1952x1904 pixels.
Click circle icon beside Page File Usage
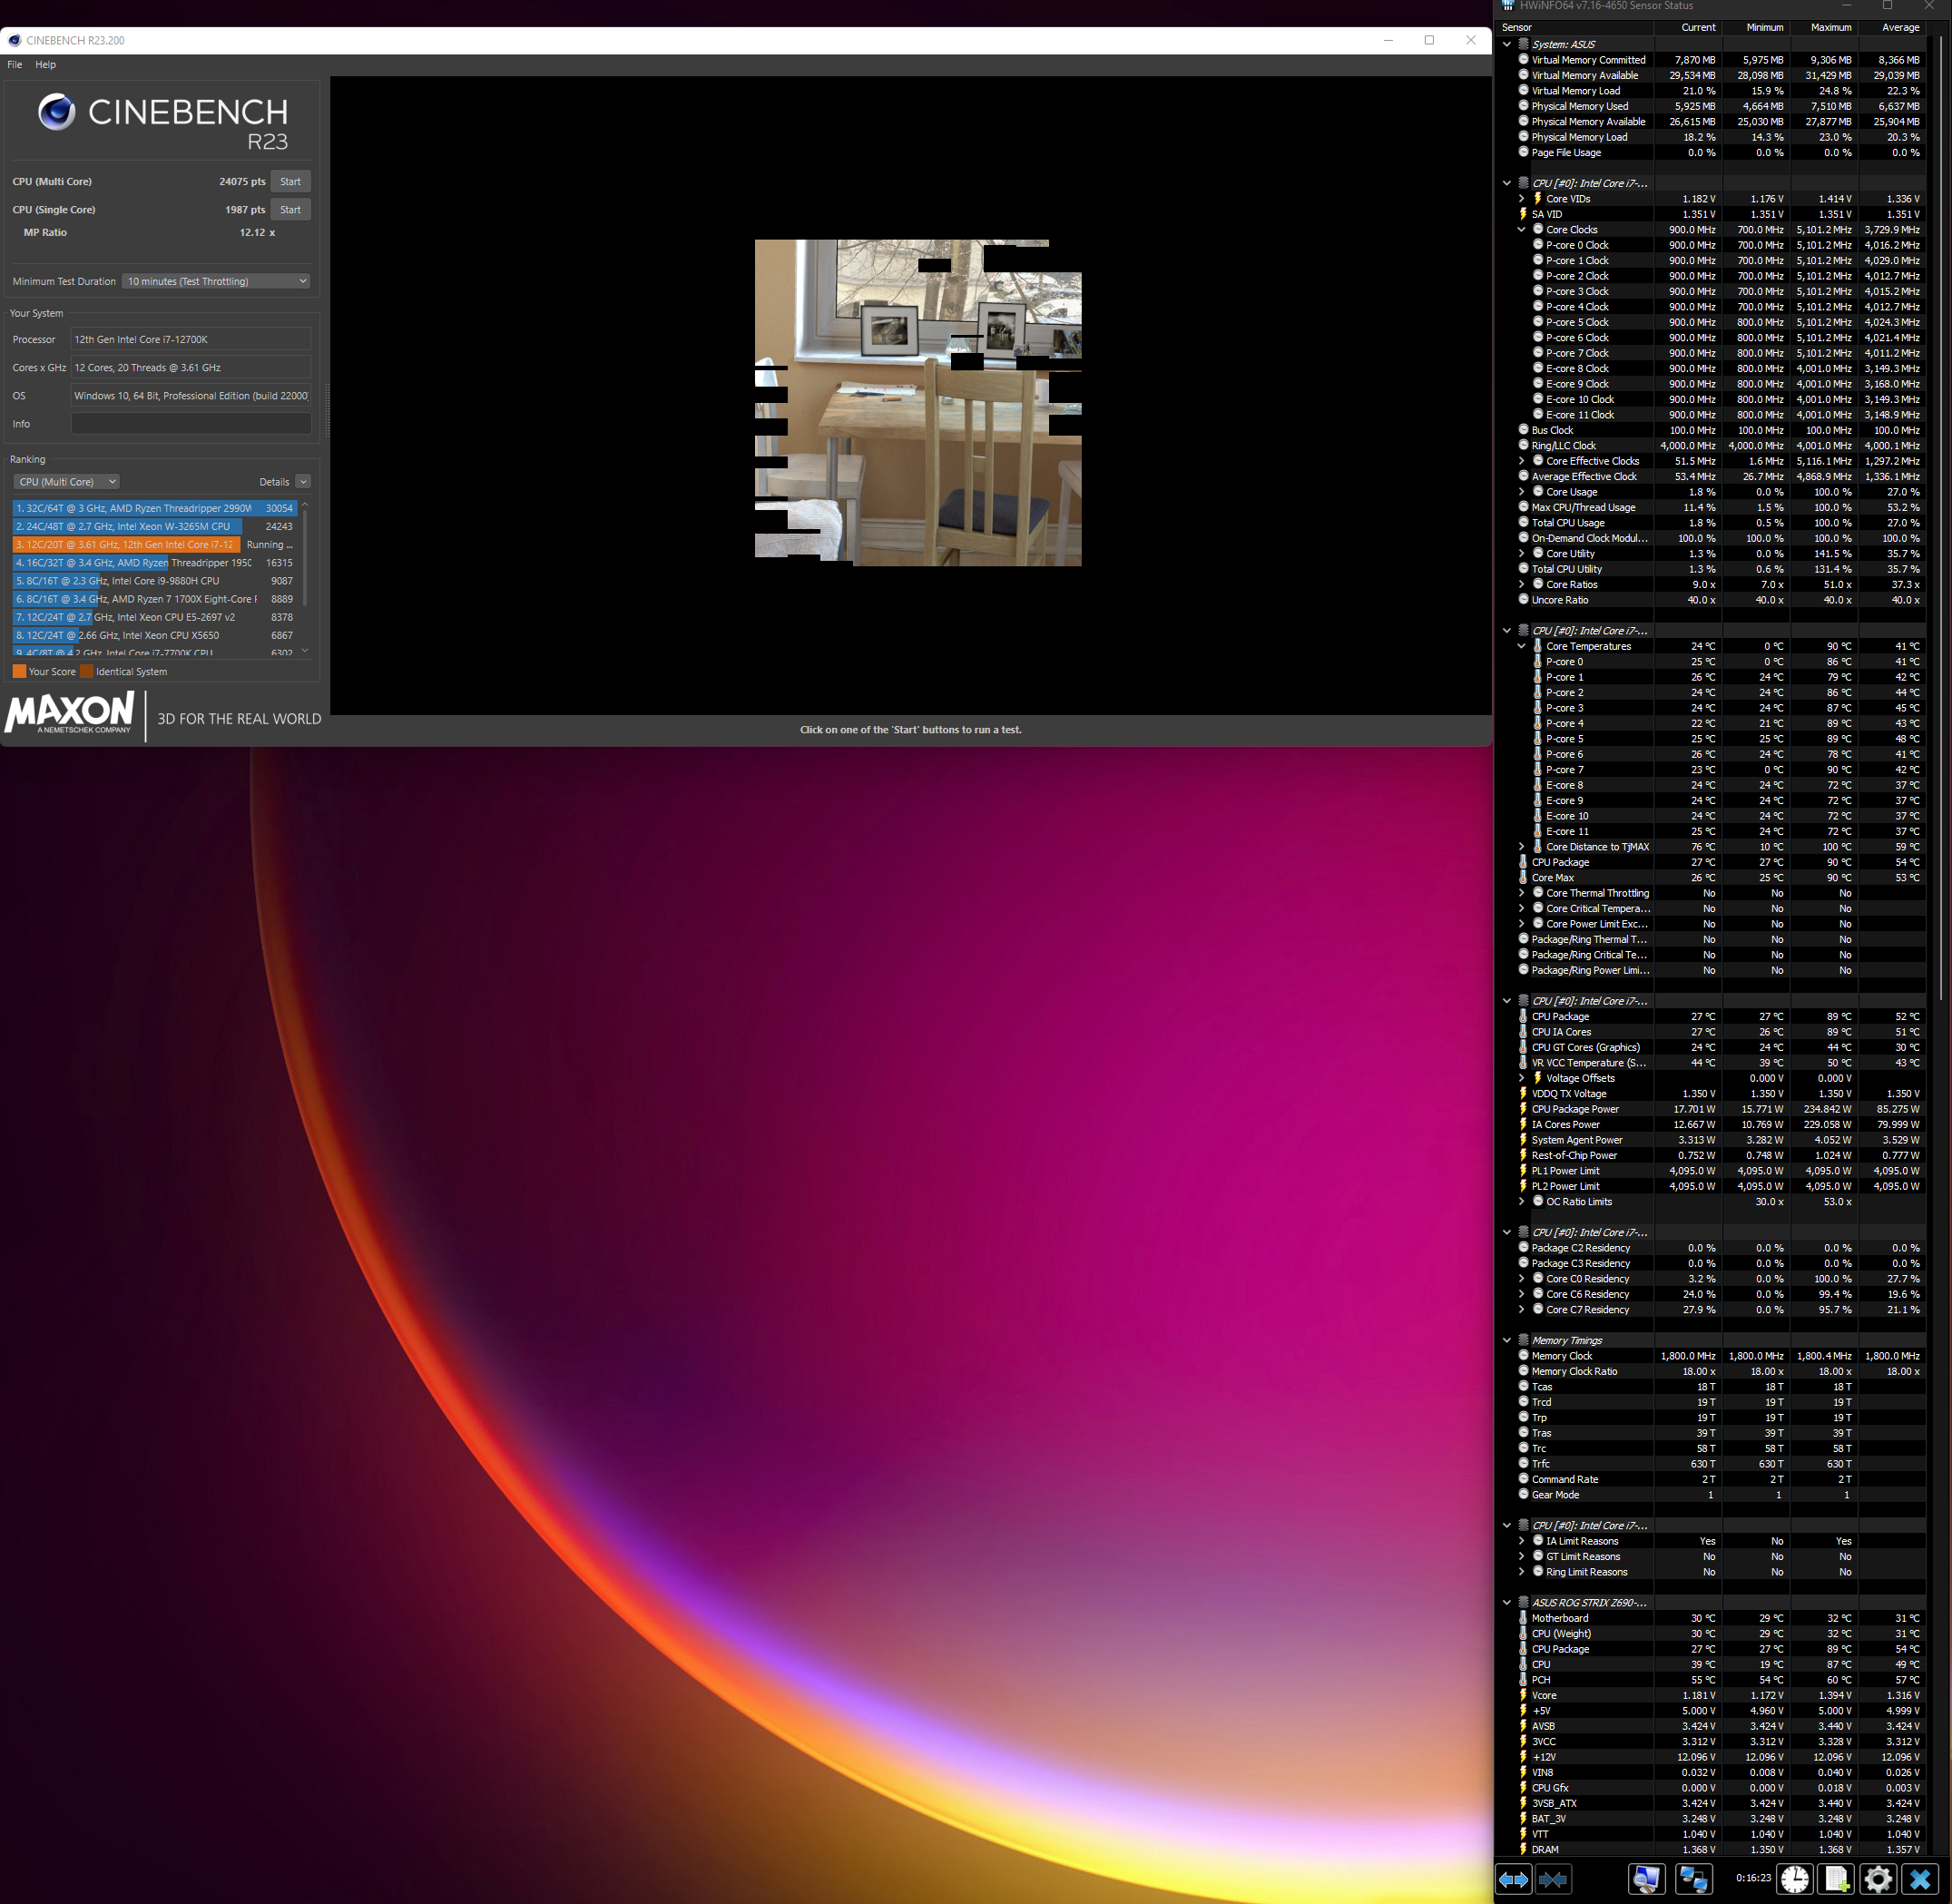(x=1523, y=152)
